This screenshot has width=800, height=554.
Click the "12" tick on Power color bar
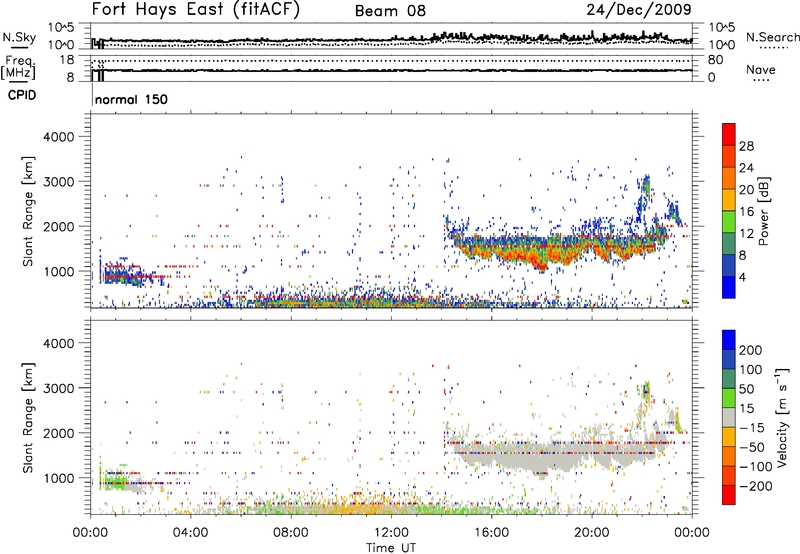point(746,234)
